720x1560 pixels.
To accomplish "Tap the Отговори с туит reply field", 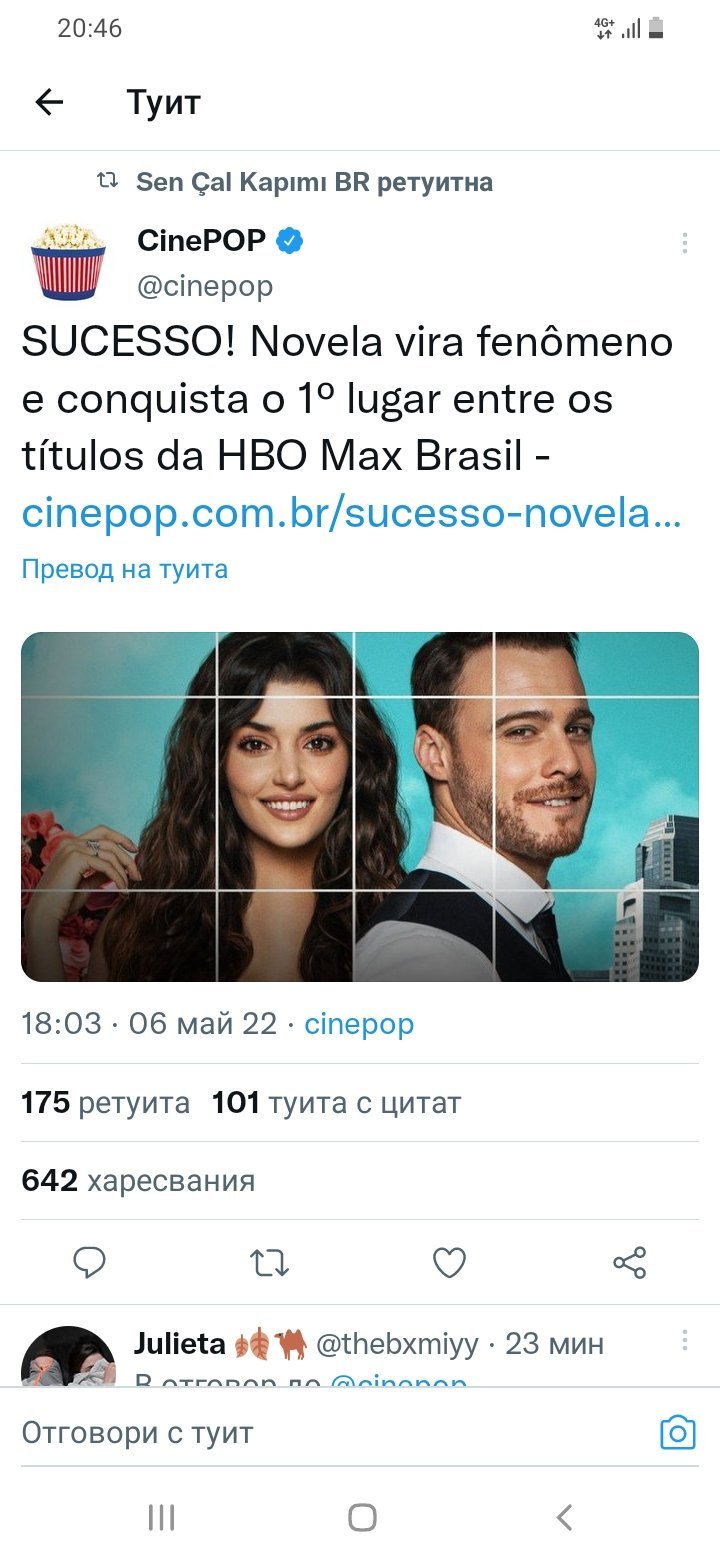I will [330, 1433].
